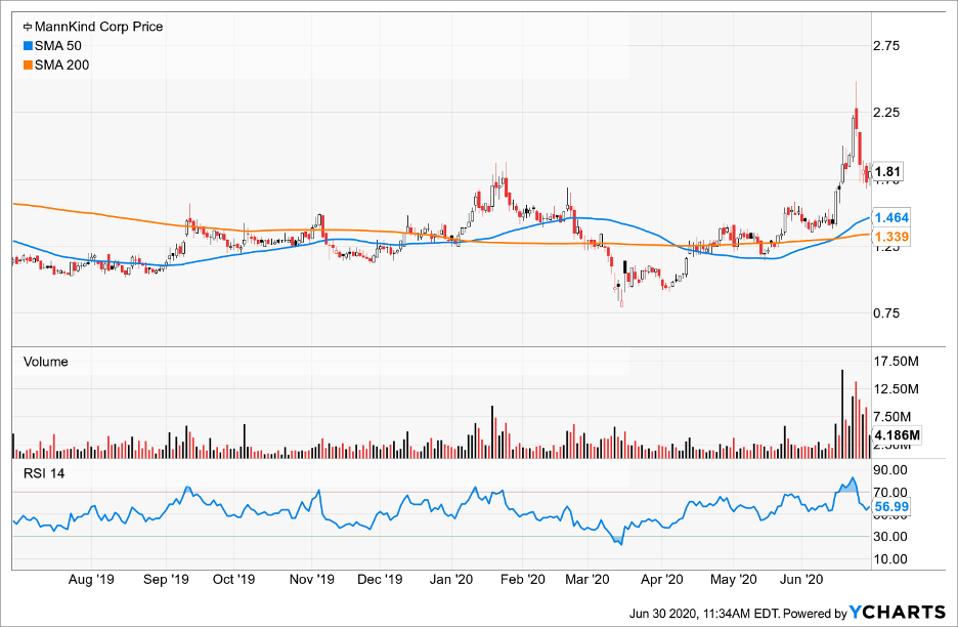This screenshot has width=958, height=627.
Task: Click the 17.50M volume axis label
Action: pyautogui.click(x=896, y=361)
